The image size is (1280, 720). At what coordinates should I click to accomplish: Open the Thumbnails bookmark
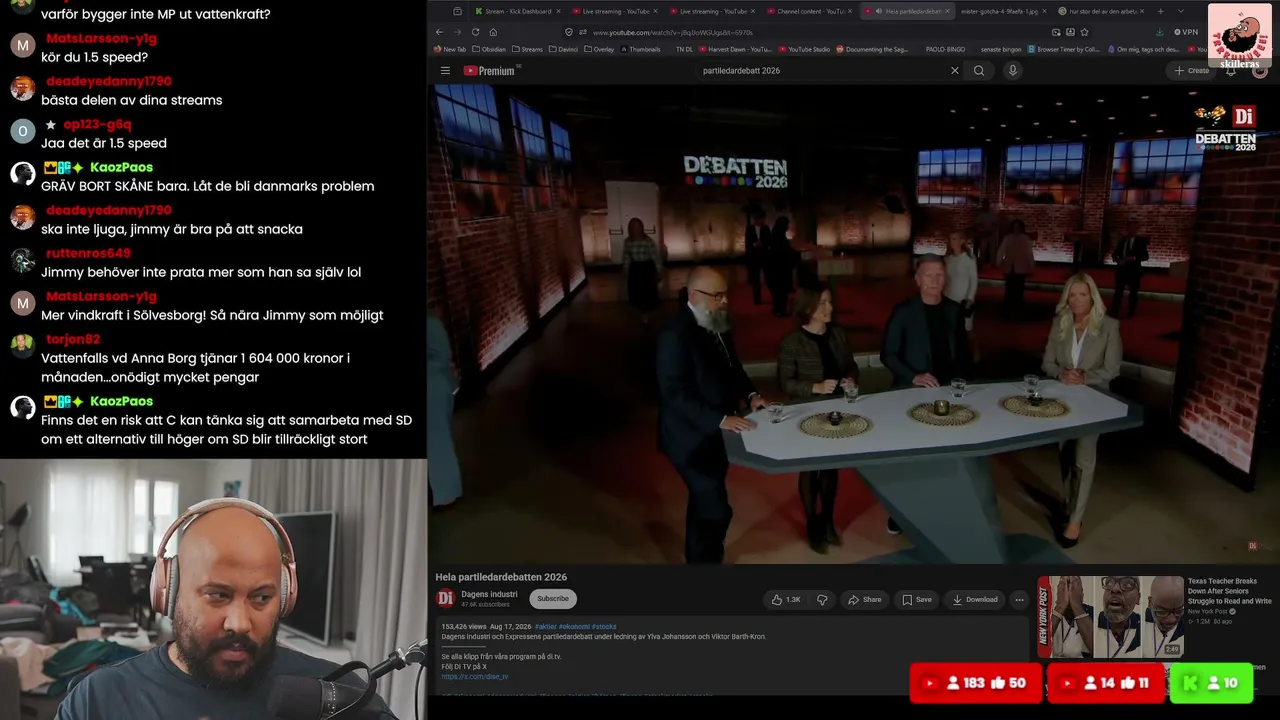pos(640,49)
